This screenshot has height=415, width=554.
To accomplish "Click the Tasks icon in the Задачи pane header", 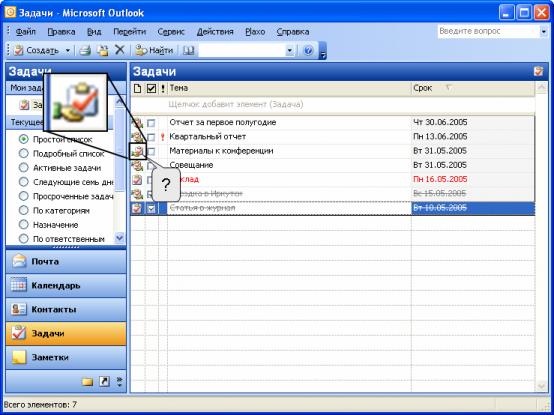I will coord(538,71).
